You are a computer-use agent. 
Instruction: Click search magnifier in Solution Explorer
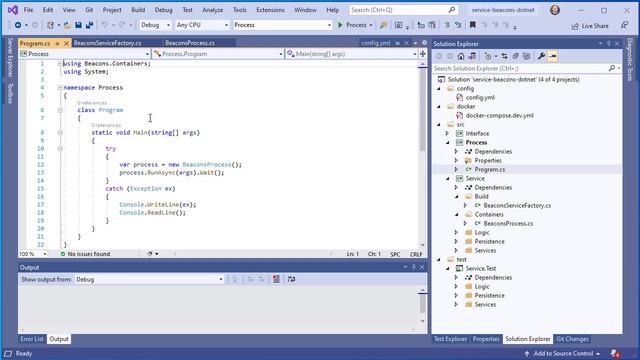(x=611, y=68)
